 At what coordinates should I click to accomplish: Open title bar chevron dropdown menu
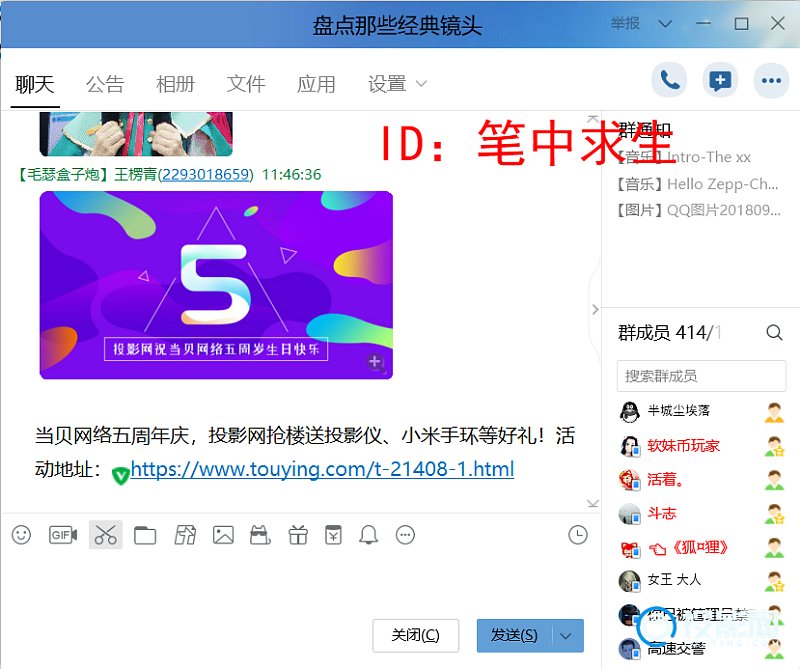(x=665, y=24)
